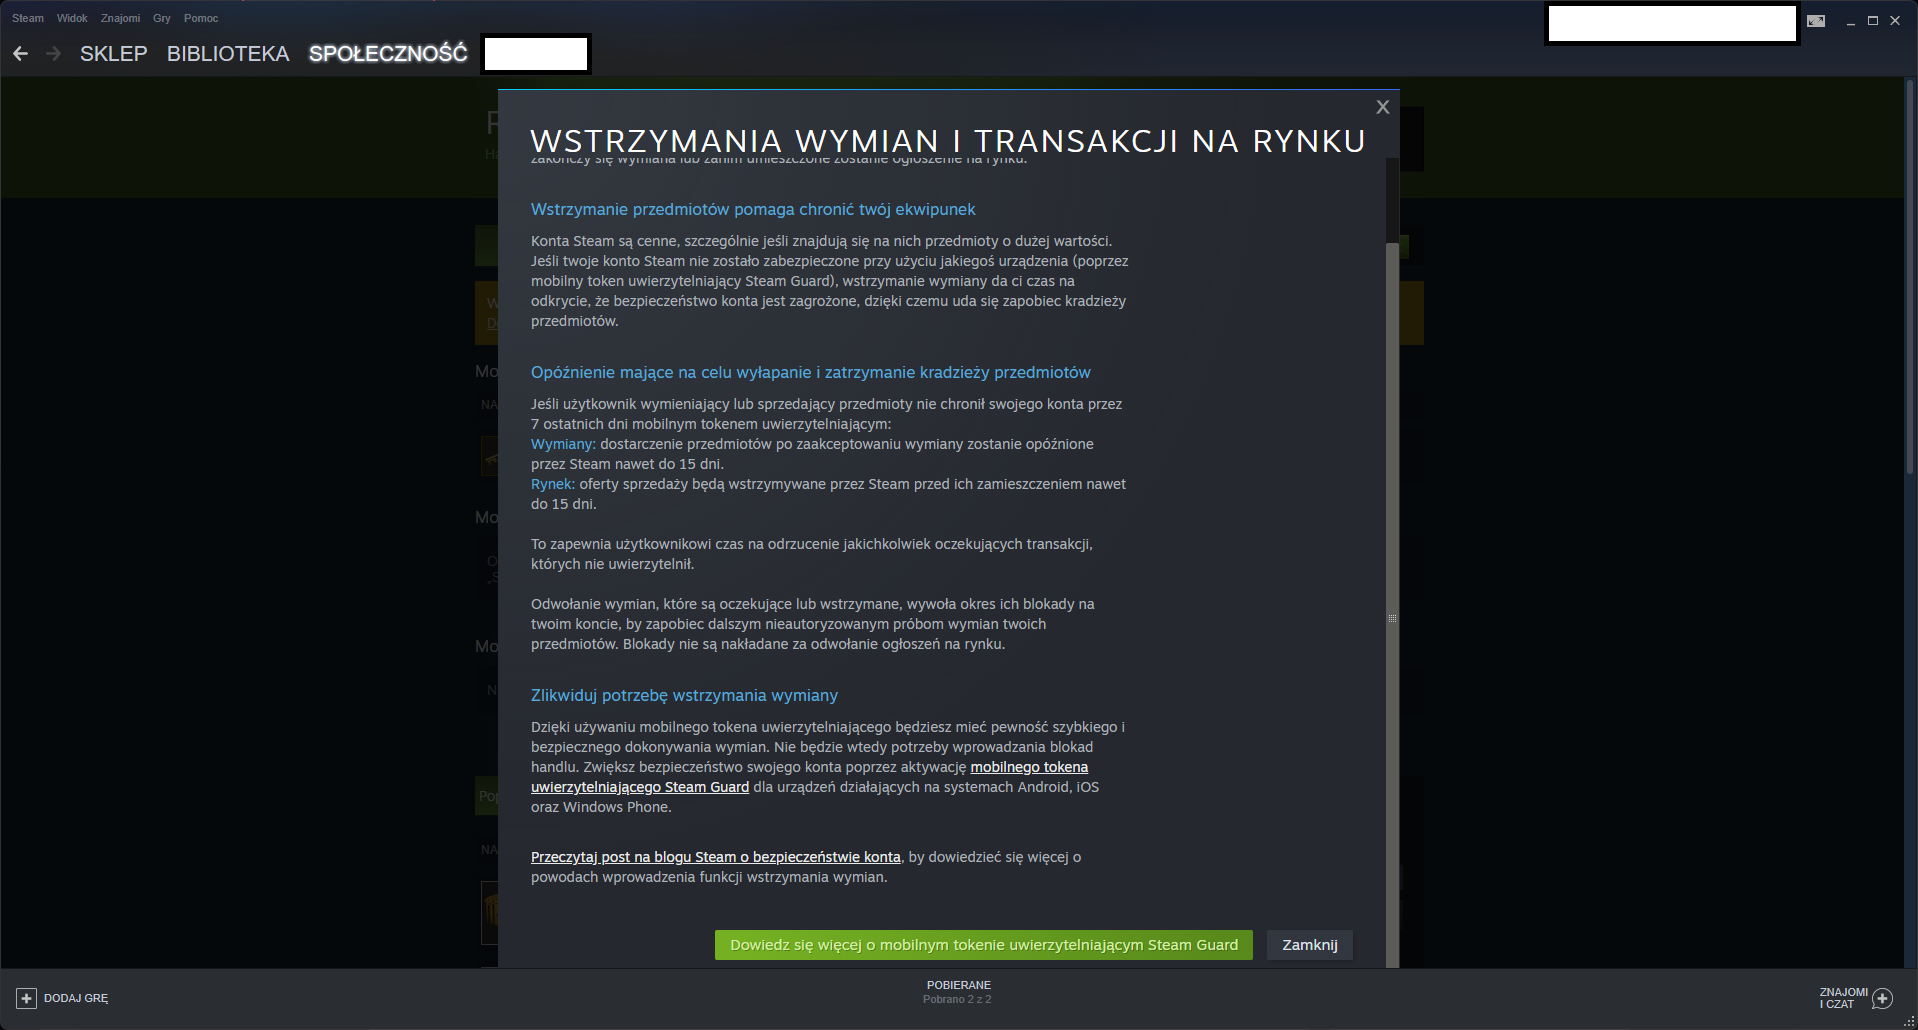The image size is (1918, 1030).
Task: Open the Steam blog post security link
Action: click(x=715, y=857)
